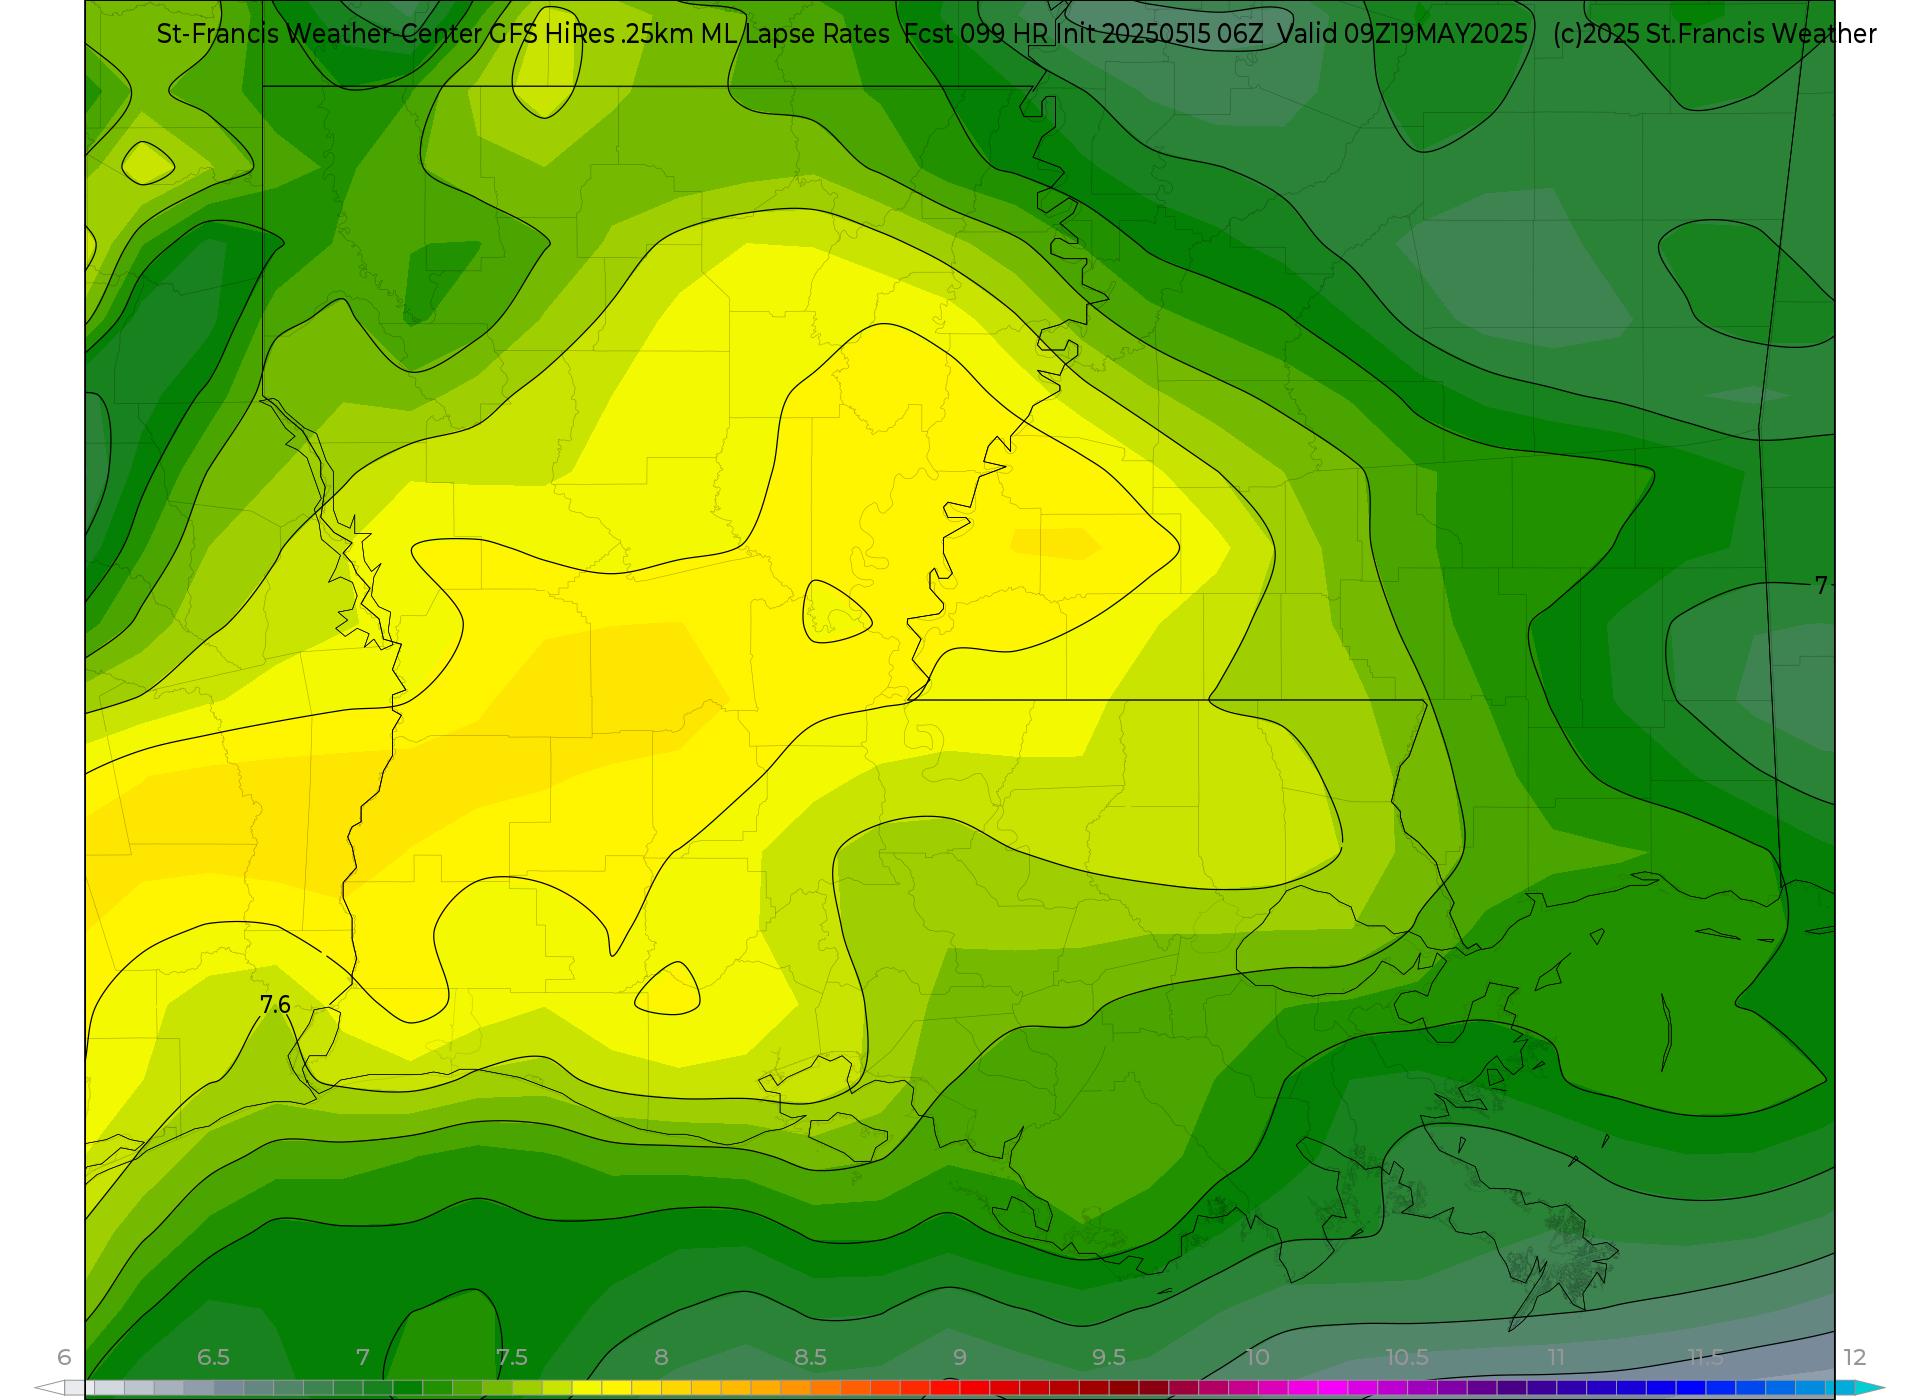Click the cyan right-pointing arrow ending the colorbar
The width and height of the screenshot is (1920, 1400).
click(1870, 1388)
